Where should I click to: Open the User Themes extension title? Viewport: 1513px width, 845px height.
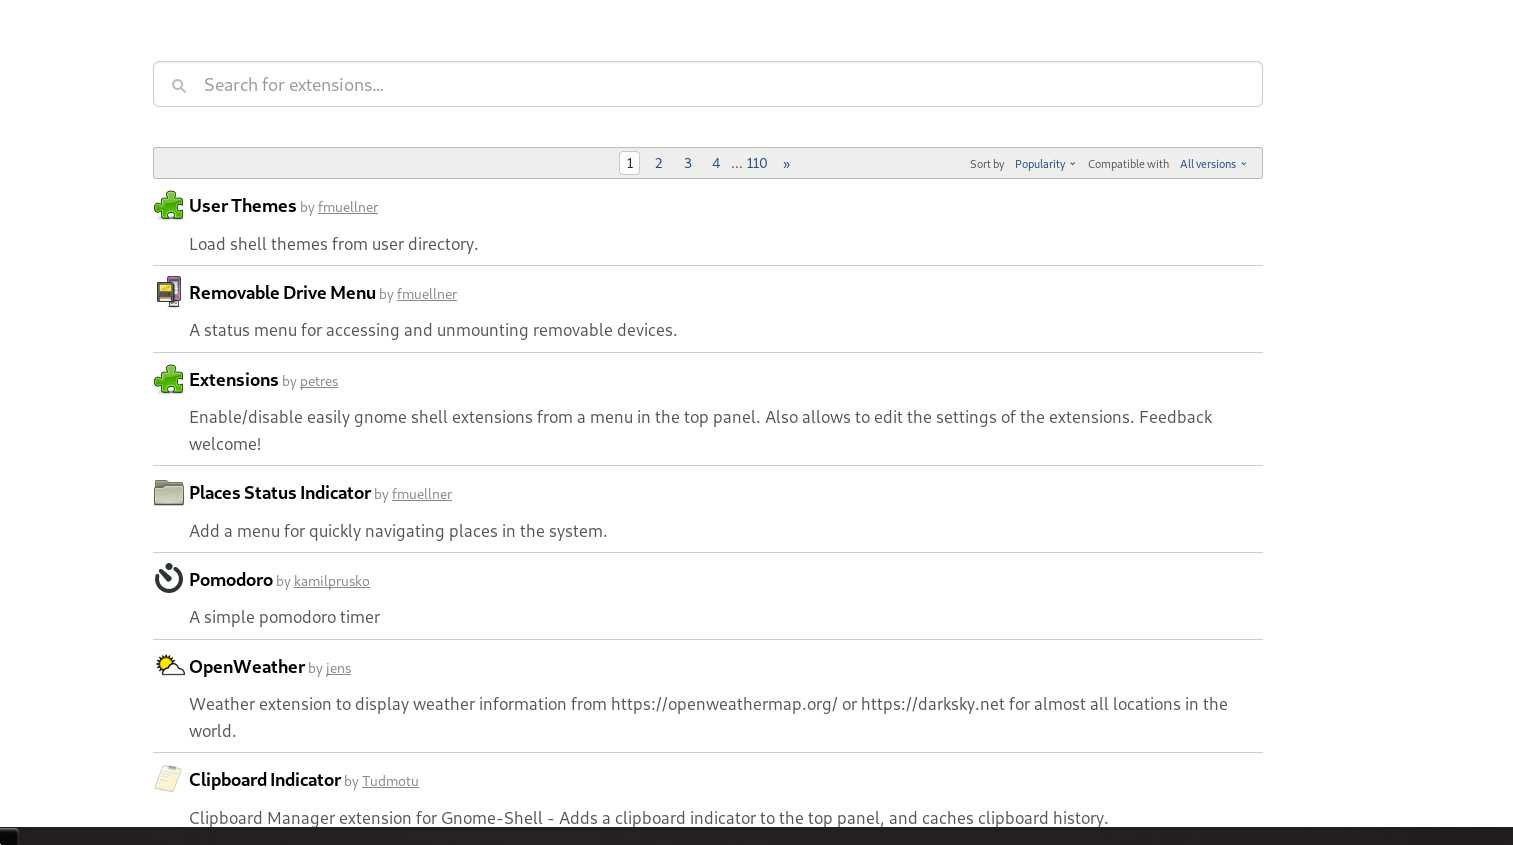pyautogui.click(x=242, y=206)
